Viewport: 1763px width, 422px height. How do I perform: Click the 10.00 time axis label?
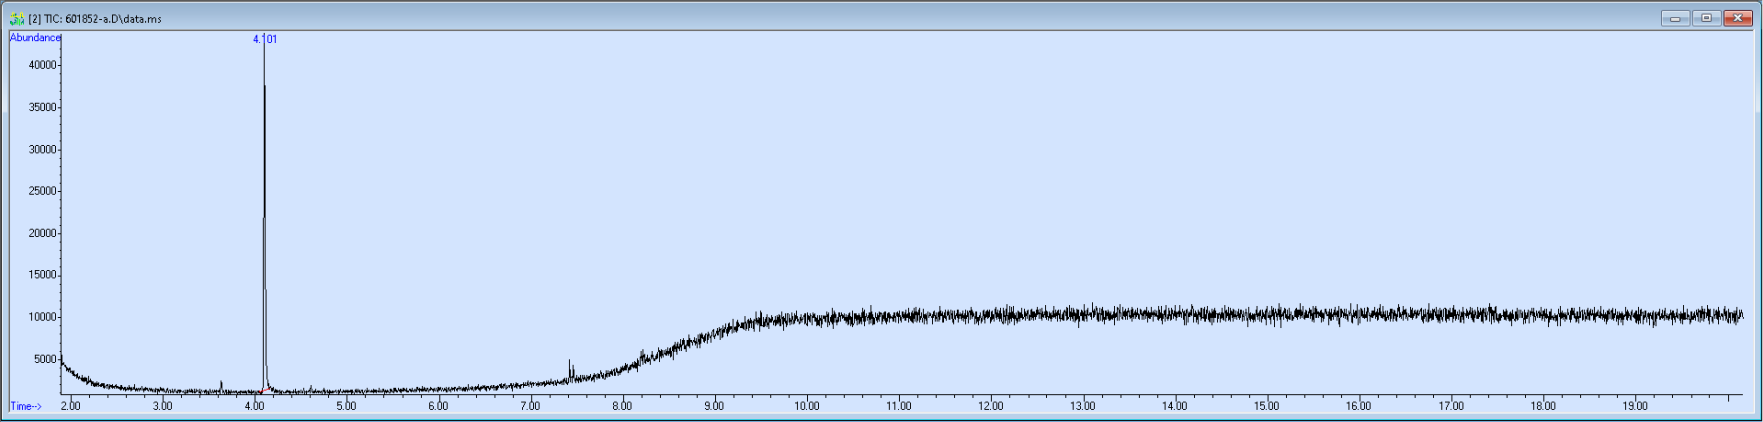(x=806, y=406)
